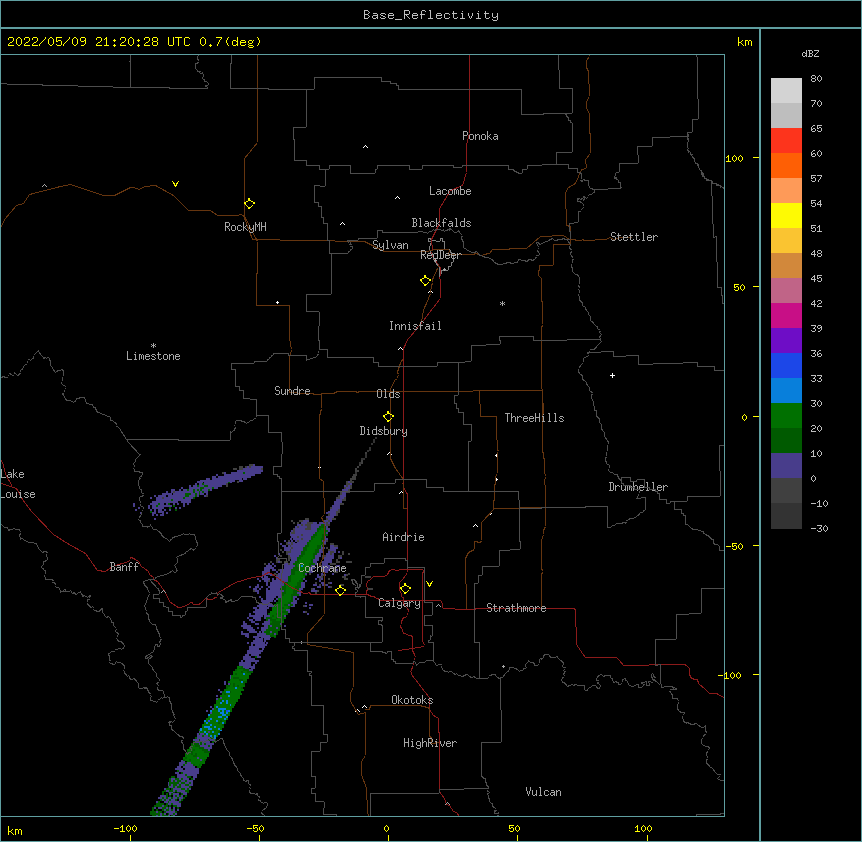Click the Base_Reflectivity title text

point(431,15)
